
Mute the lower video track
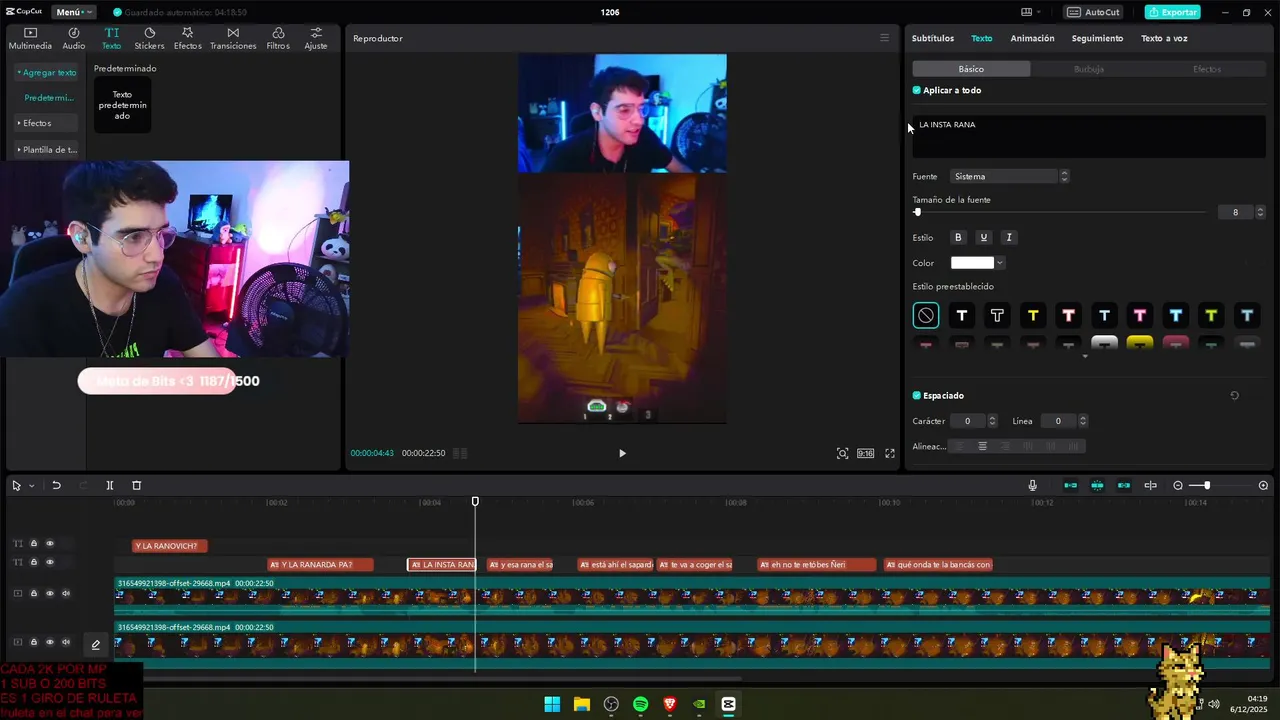(x=66, y=642)
